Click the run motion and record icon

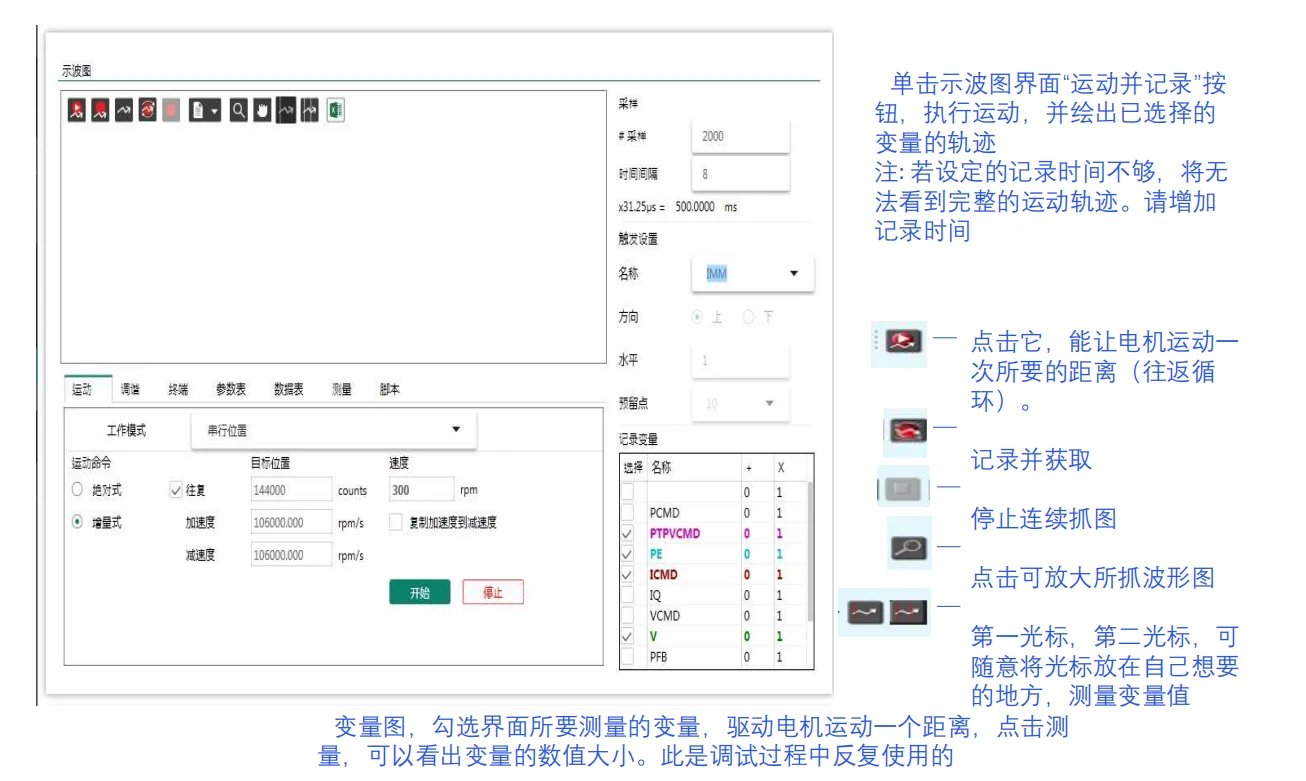tap(78, 110)
